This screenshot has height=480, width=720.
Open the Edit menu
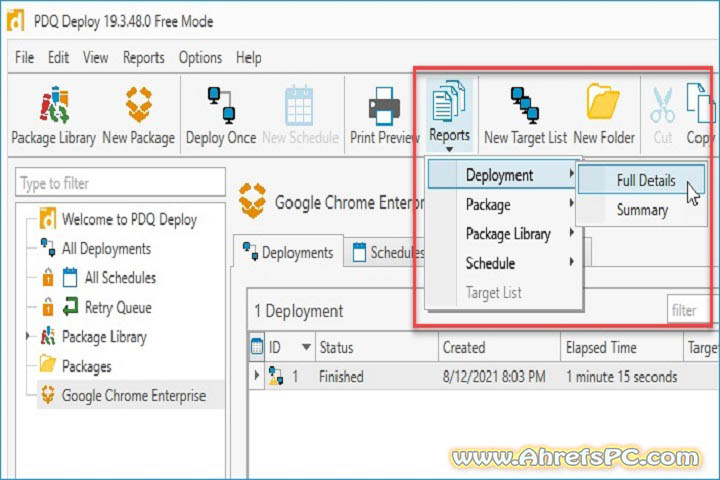(58, 57)
